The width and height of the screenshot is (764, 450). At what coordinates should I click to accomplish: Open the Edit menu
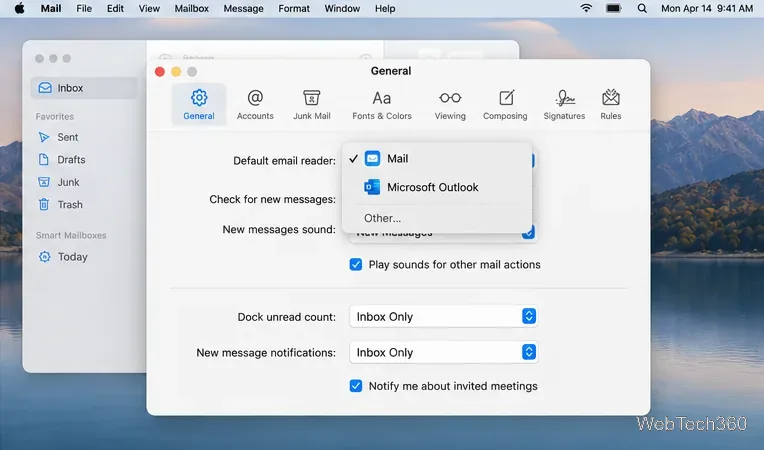point(115,8)
